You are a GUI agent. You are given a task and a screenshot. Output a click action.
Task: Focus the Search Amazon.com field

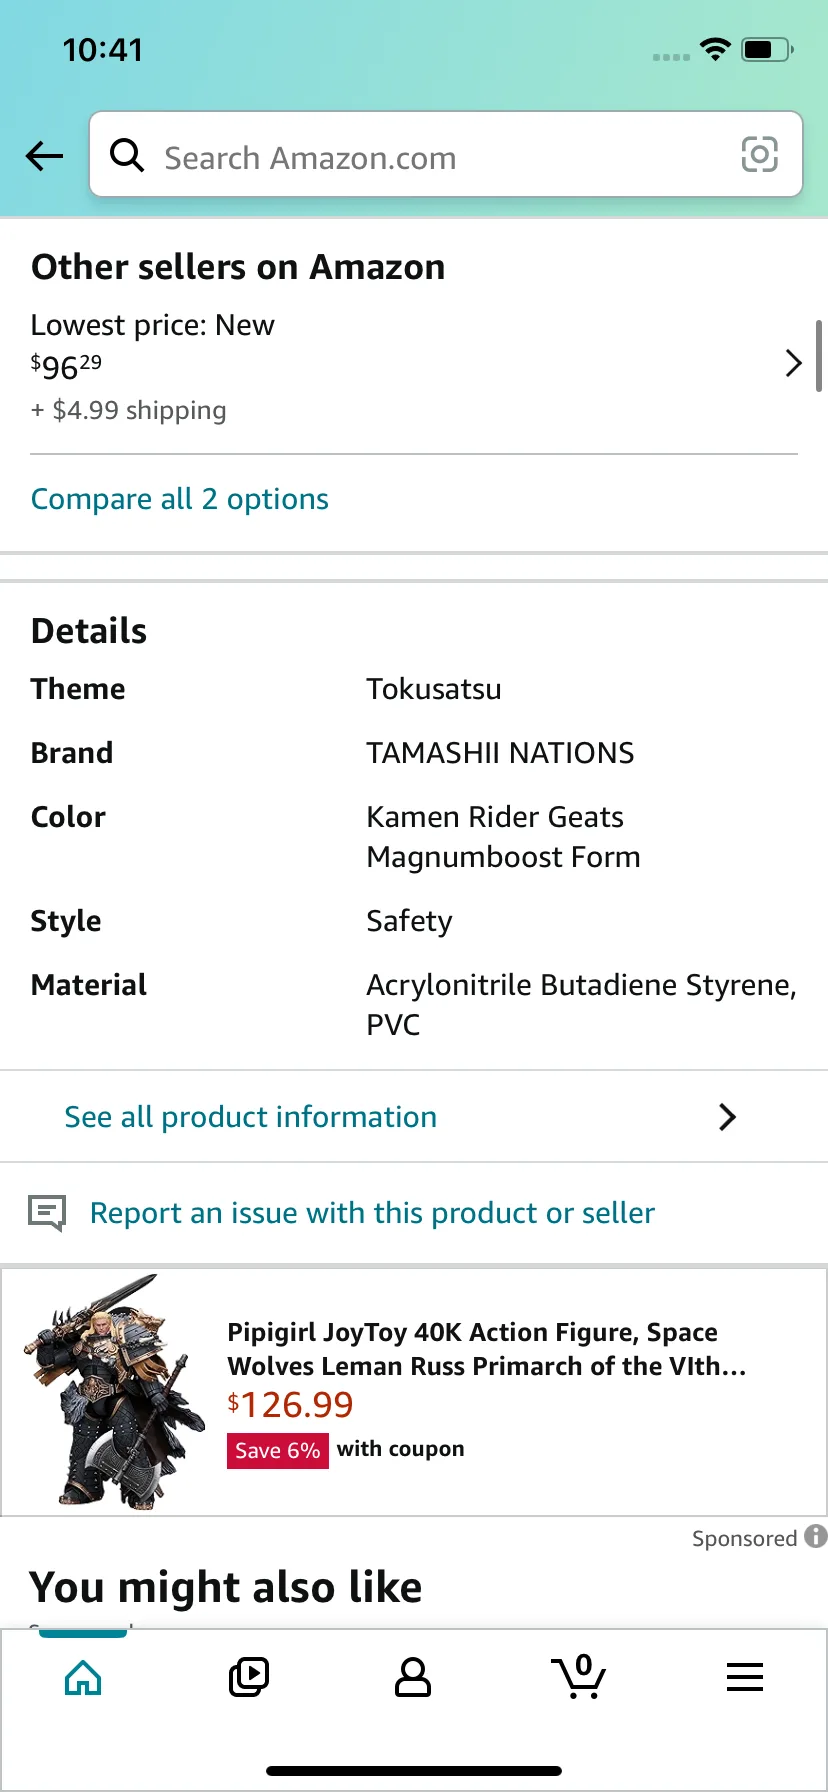click(440, 157)
